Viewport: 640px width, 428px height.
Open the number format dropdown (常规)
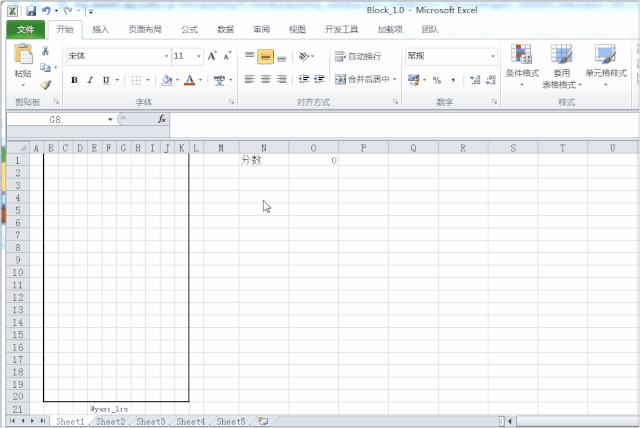450,56
